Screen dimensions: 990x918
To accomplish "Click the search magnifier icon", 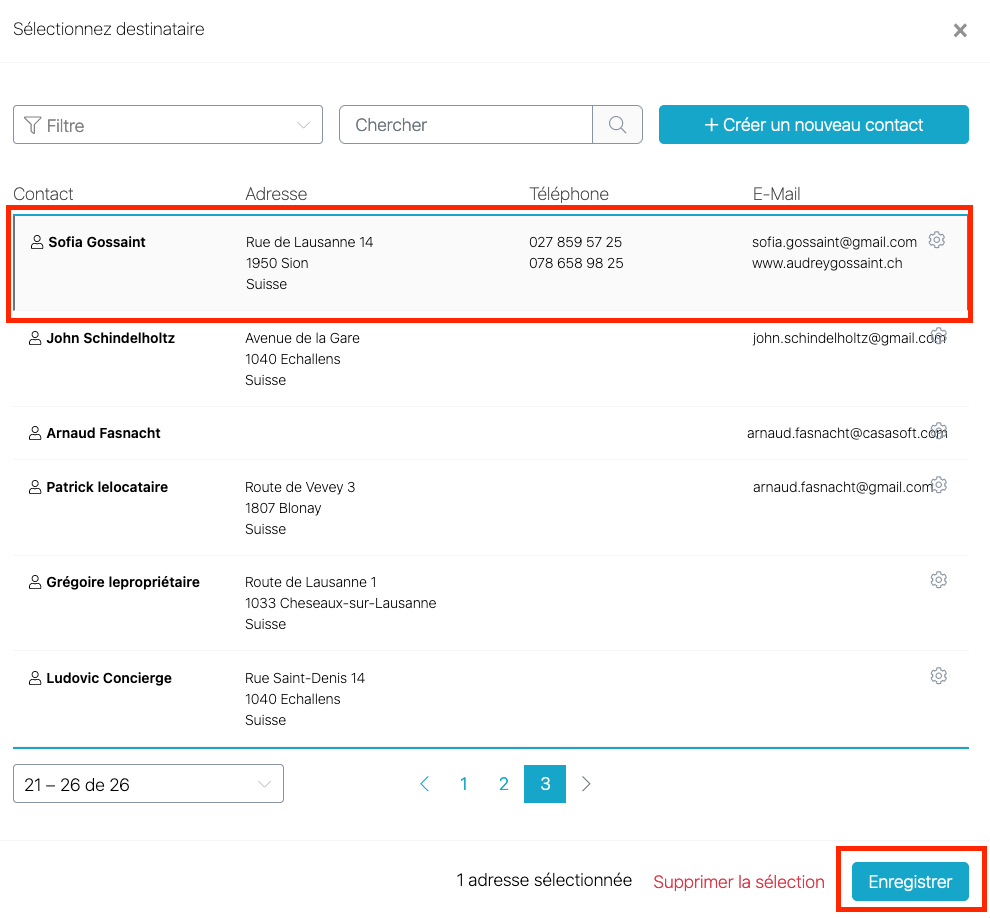I will pos(617,125).
